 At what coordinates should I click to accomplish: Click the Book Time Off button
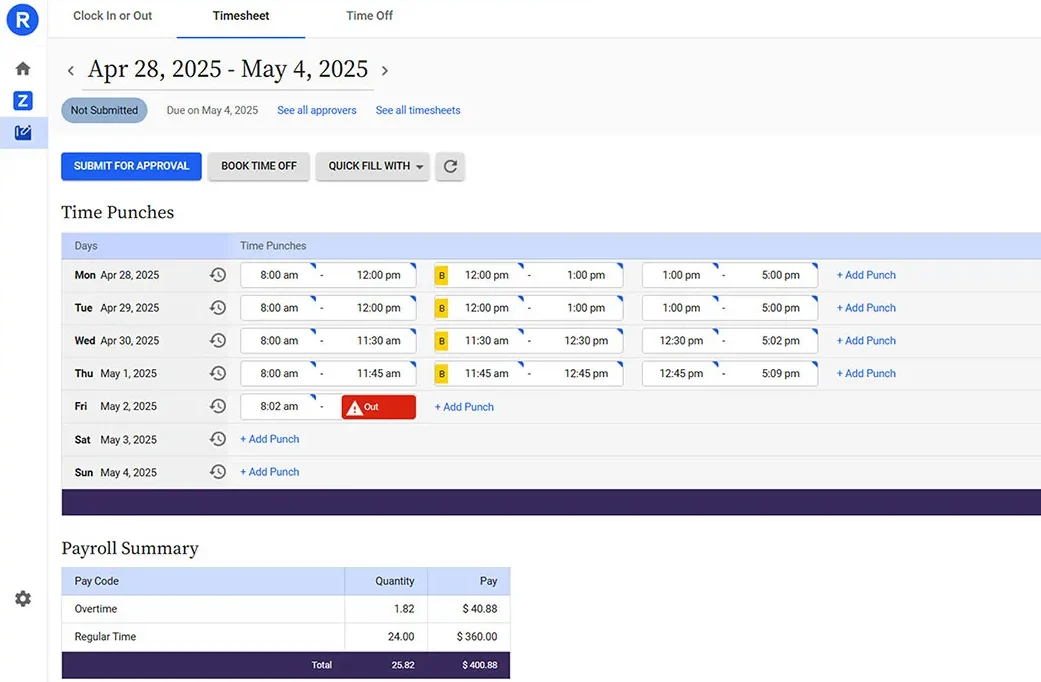(258, 166)
